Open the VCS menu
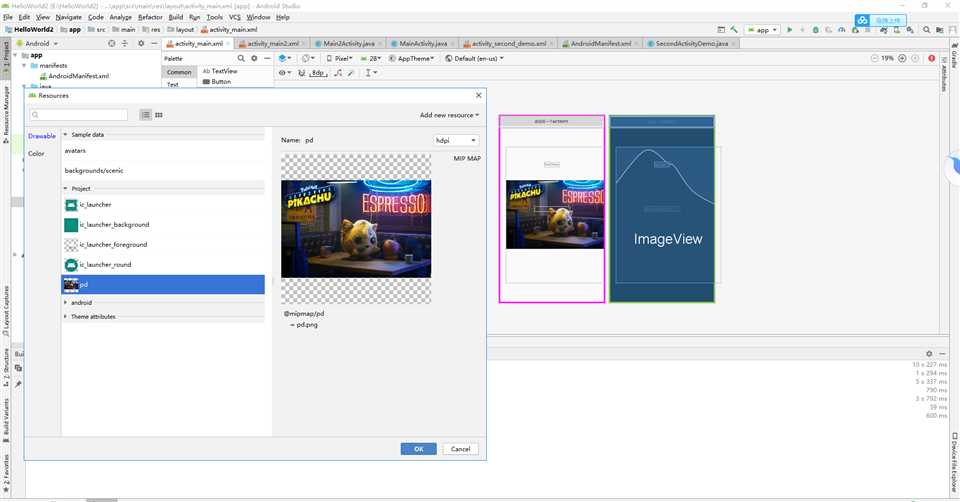 pos(234,17)
